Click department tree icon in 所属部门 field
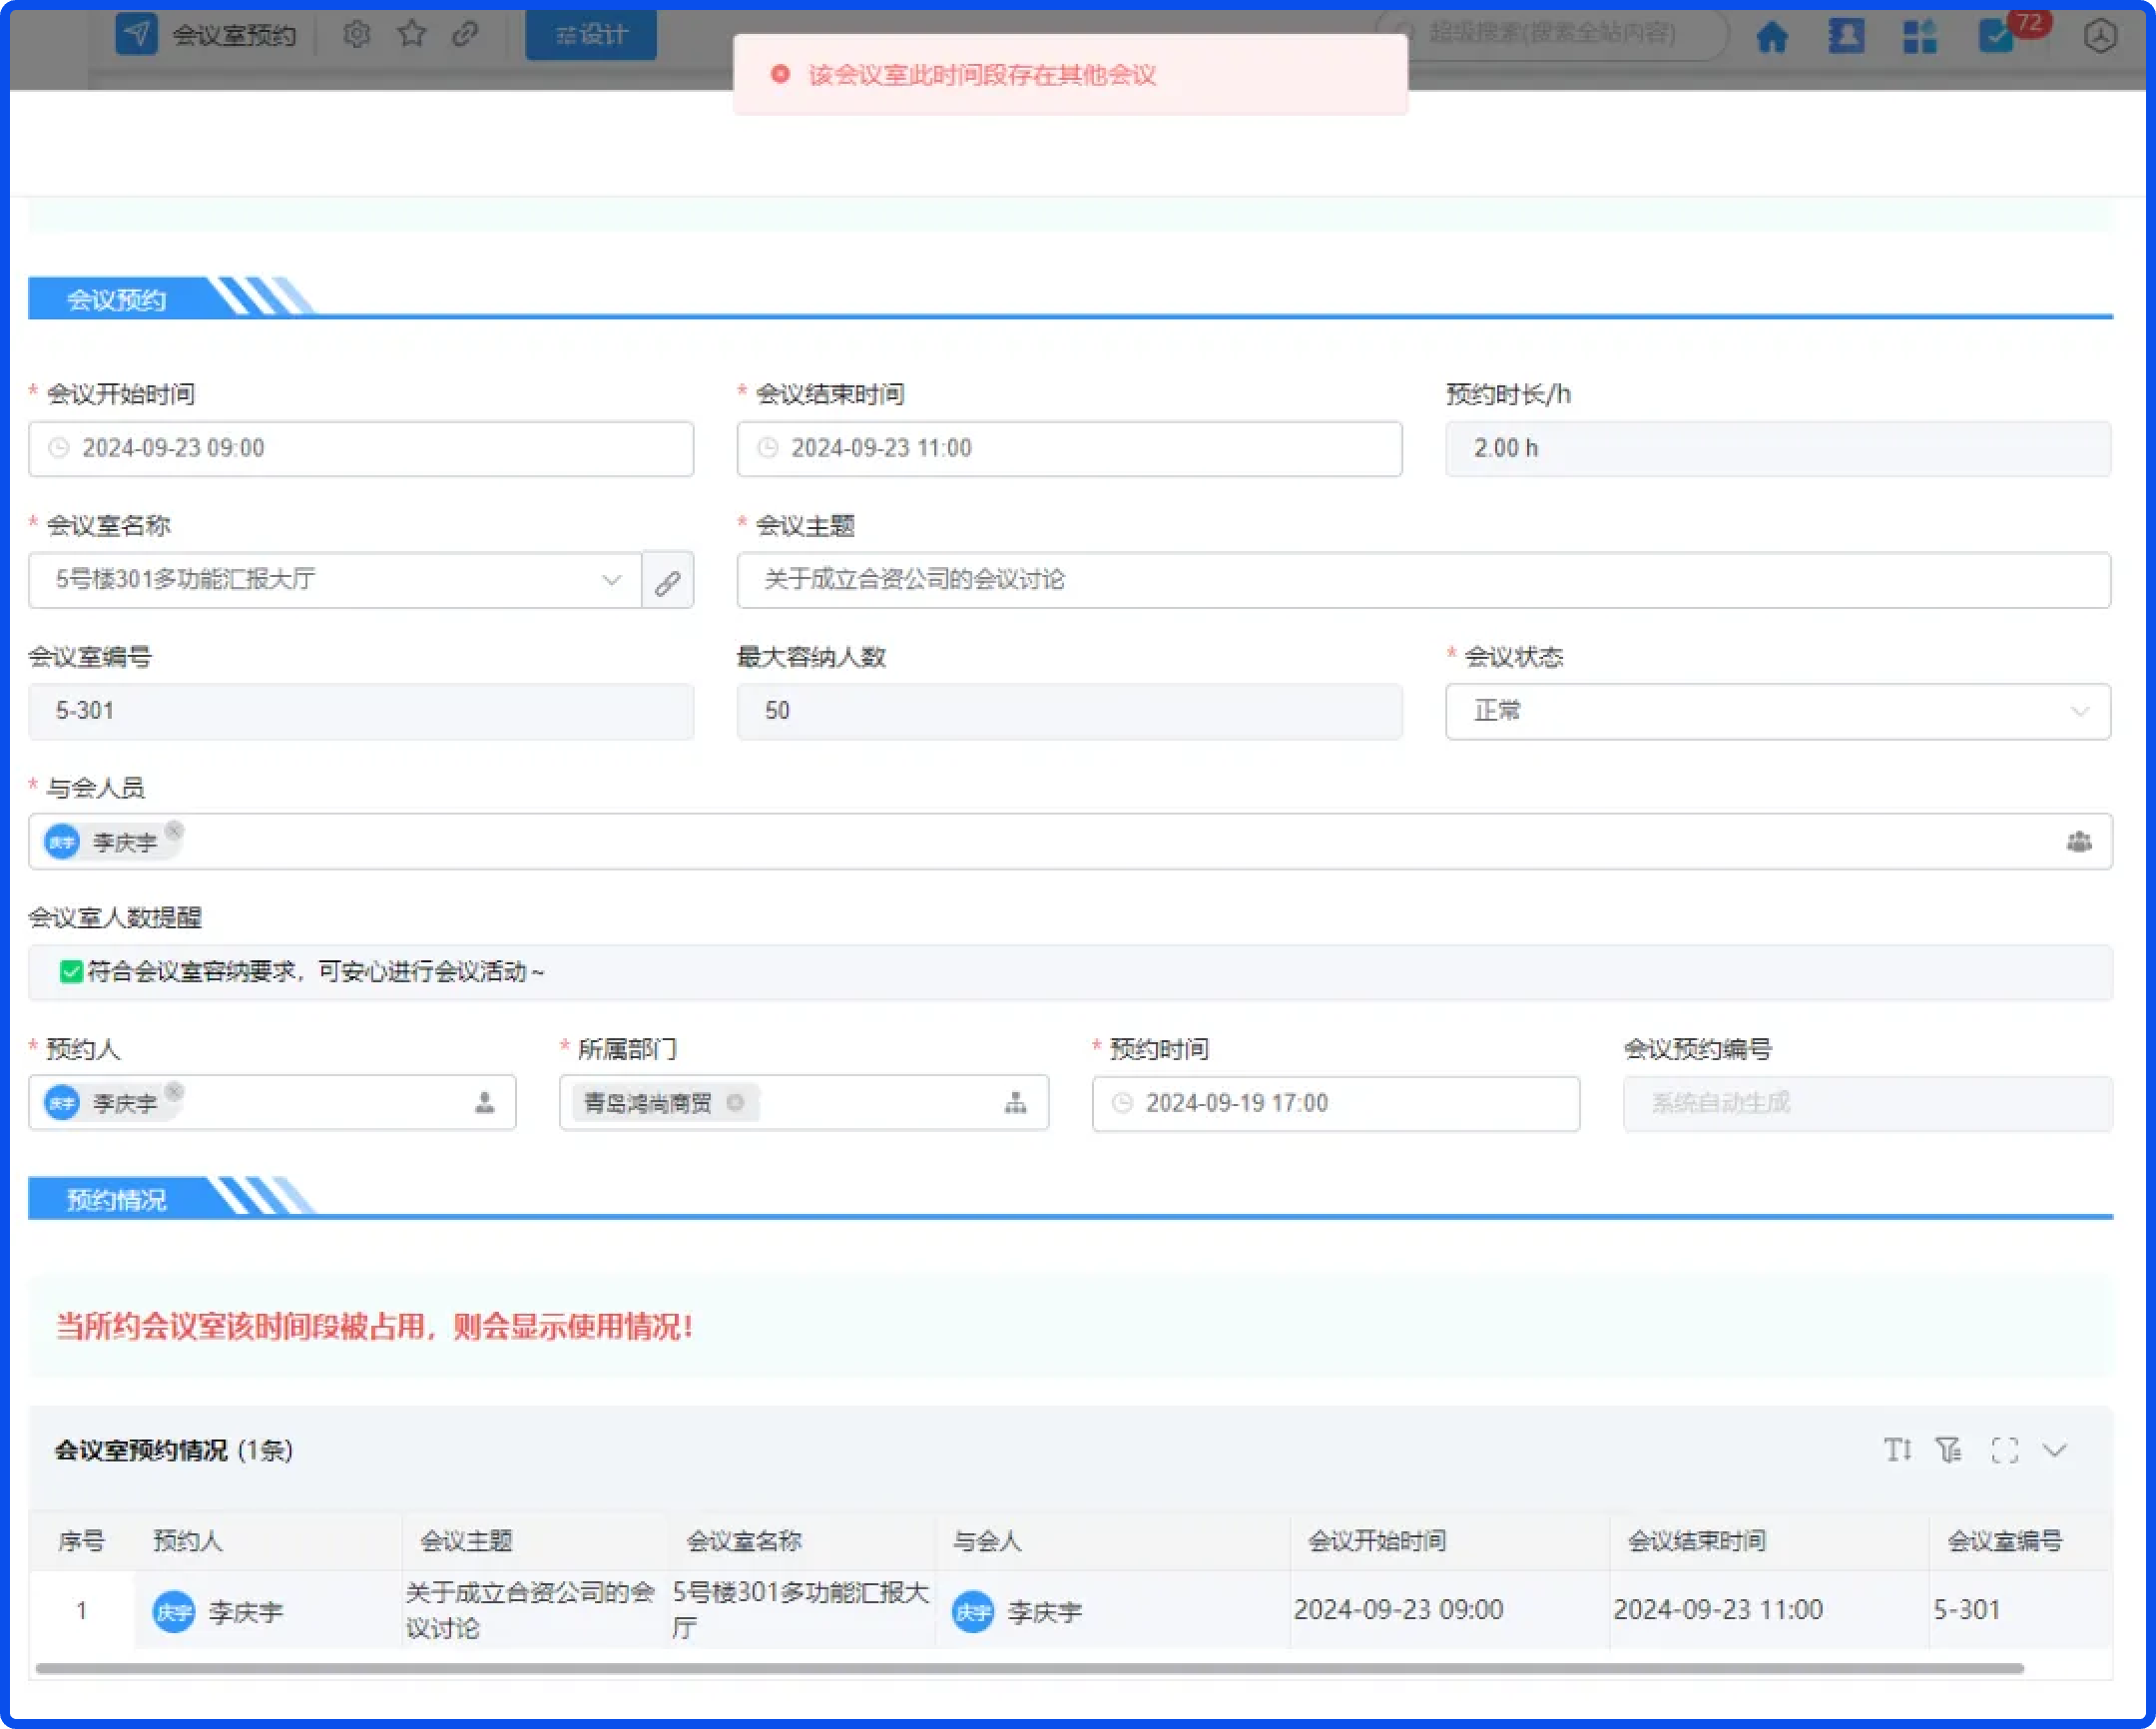The width and height of the screenshot is (2156, 1729). (x=1015, y=1103)
